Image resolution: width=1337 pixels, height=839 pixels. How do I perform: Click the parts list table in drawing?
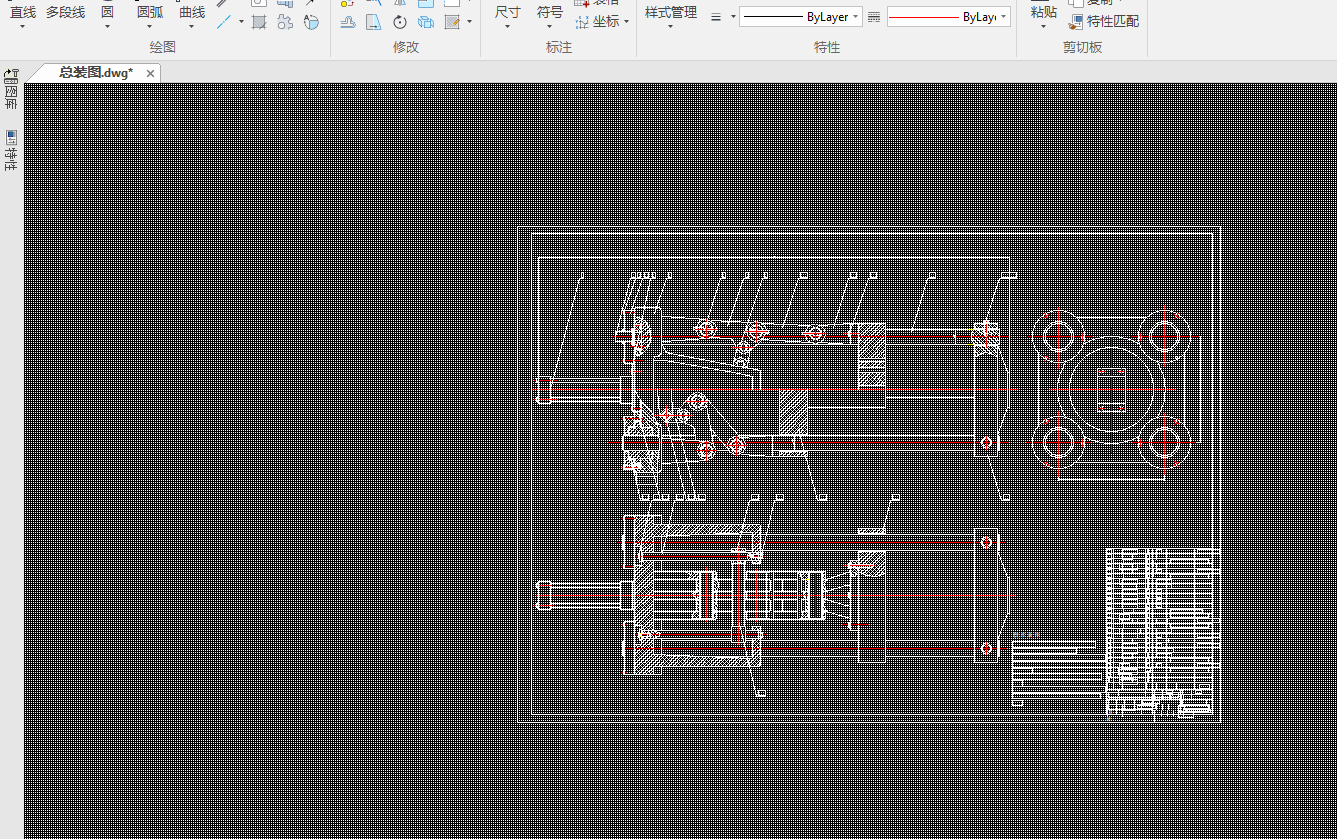1162,630
